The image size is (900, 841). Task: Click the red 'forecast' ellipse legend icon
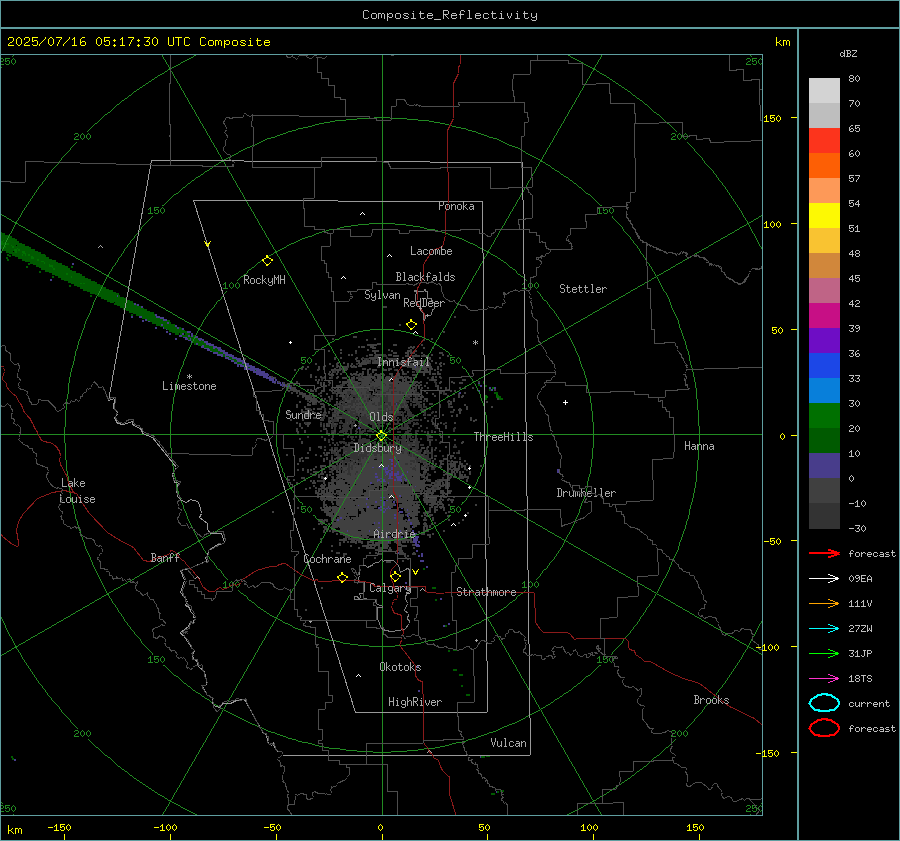pyautogui.click(x=824, y=728)
